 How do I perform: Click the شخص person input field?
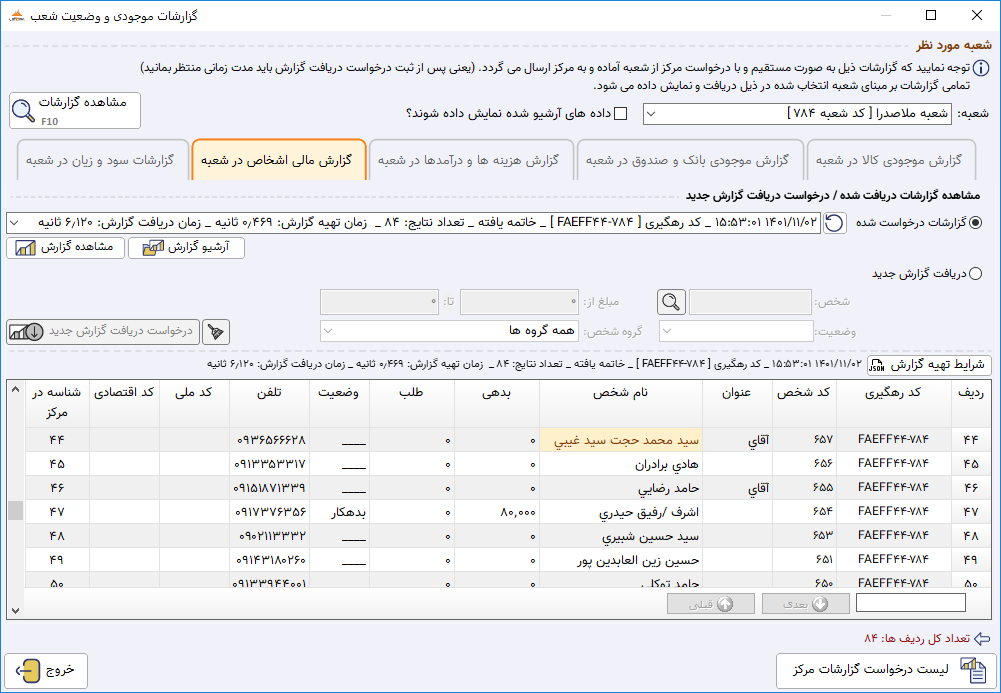click(x=751, y=302)
